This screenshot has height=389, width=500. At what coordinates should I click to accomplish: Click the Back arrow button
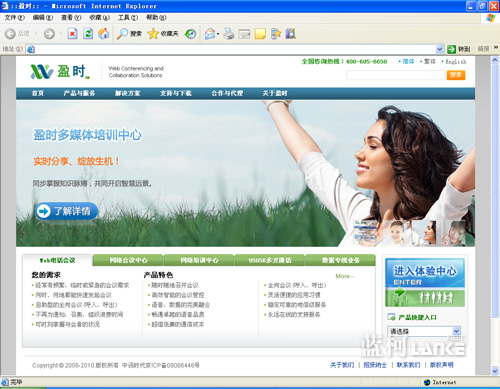click(x=10, y=33)
